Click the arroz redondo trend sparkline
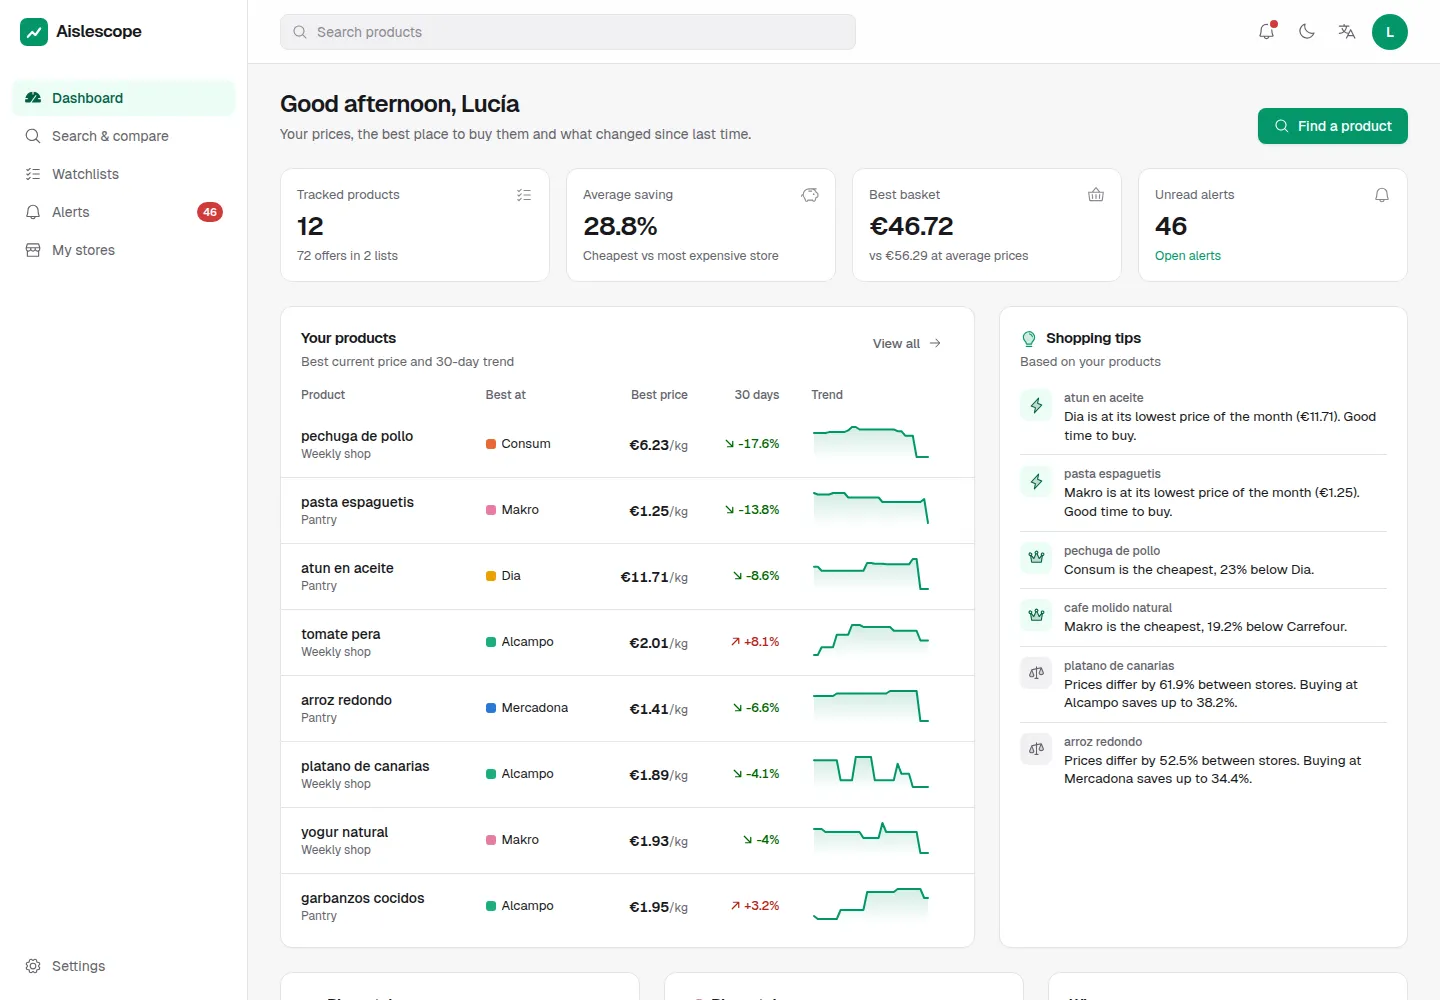This screenshot has width=1440, height=1000. [x=871, y=706]
